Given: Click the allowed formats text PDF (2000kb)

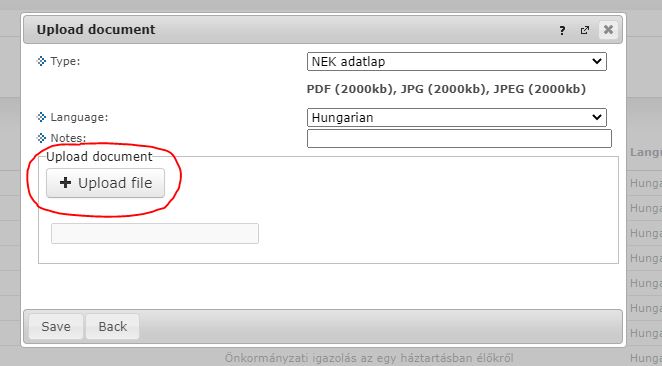Looking at the screenshot, I should [x=350, y=89].
